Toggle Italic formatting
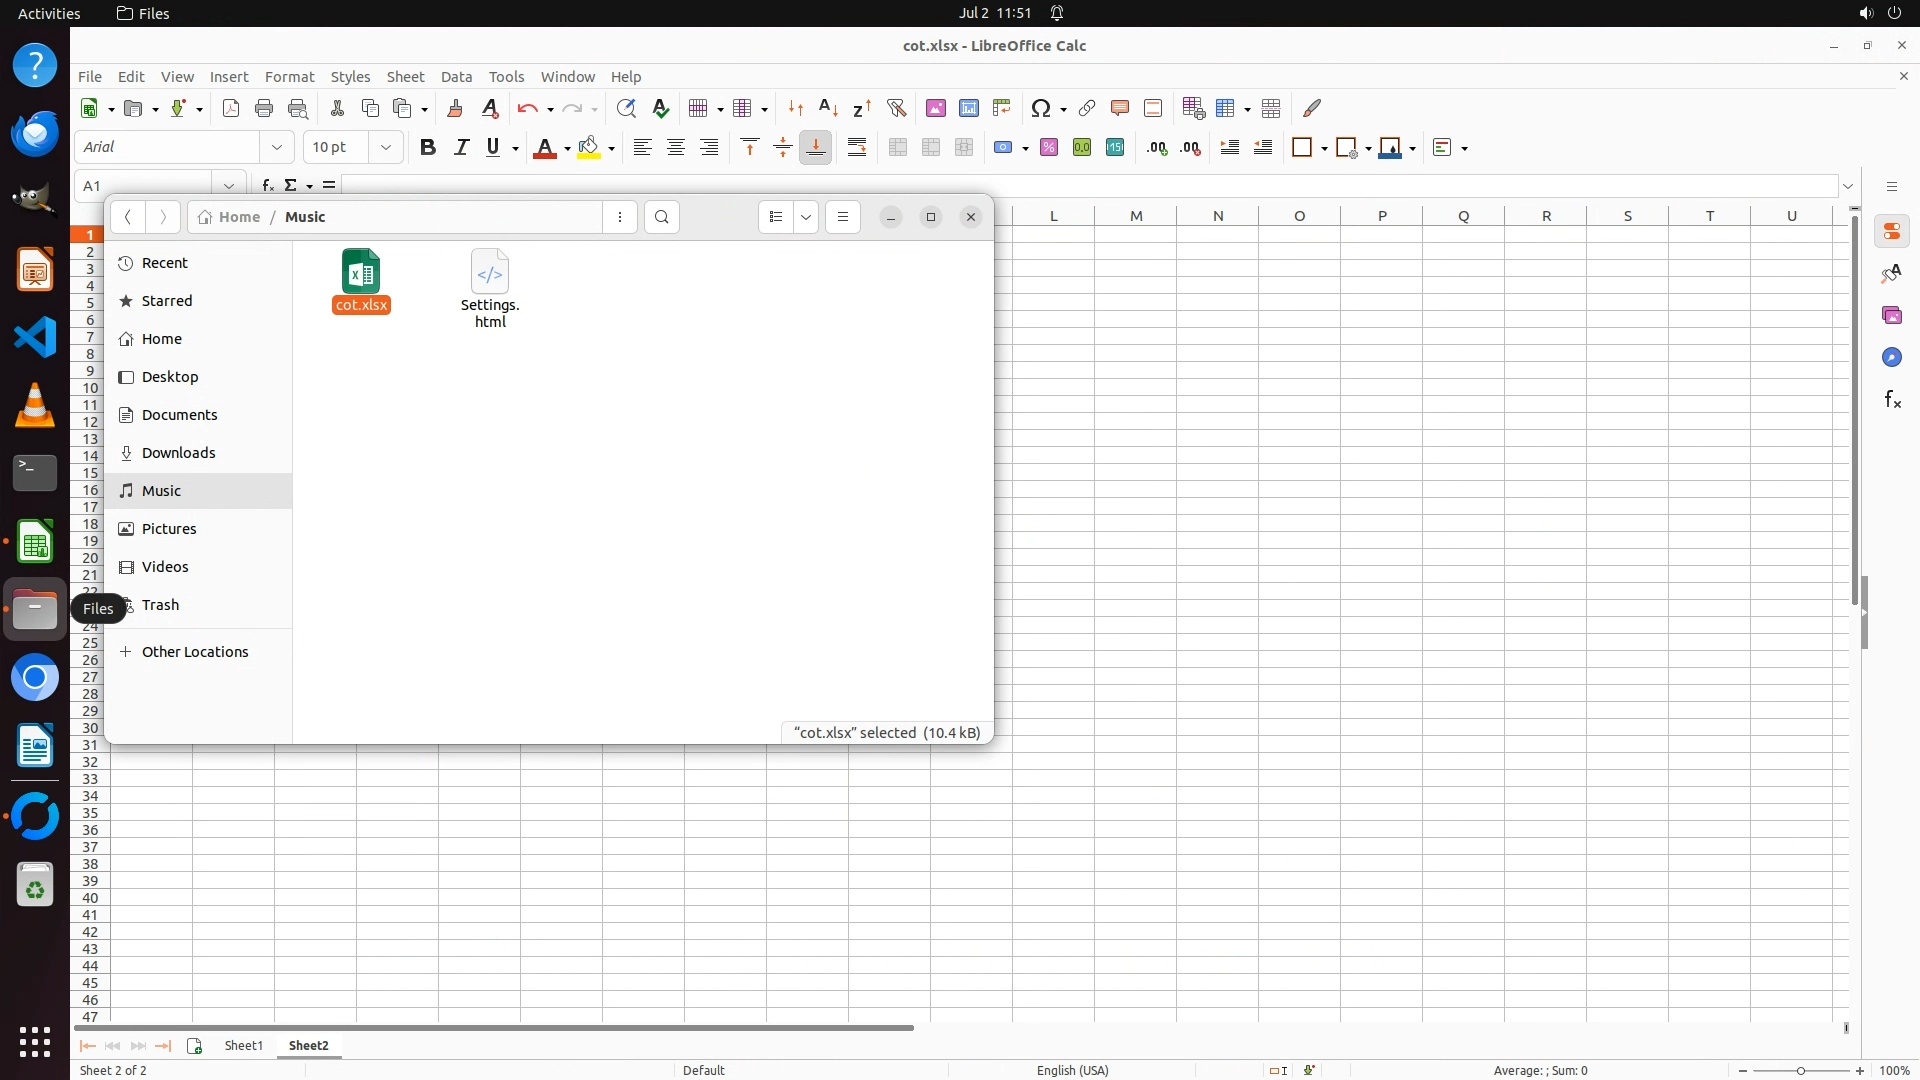1920x1080 pixels. pos(461,147)
